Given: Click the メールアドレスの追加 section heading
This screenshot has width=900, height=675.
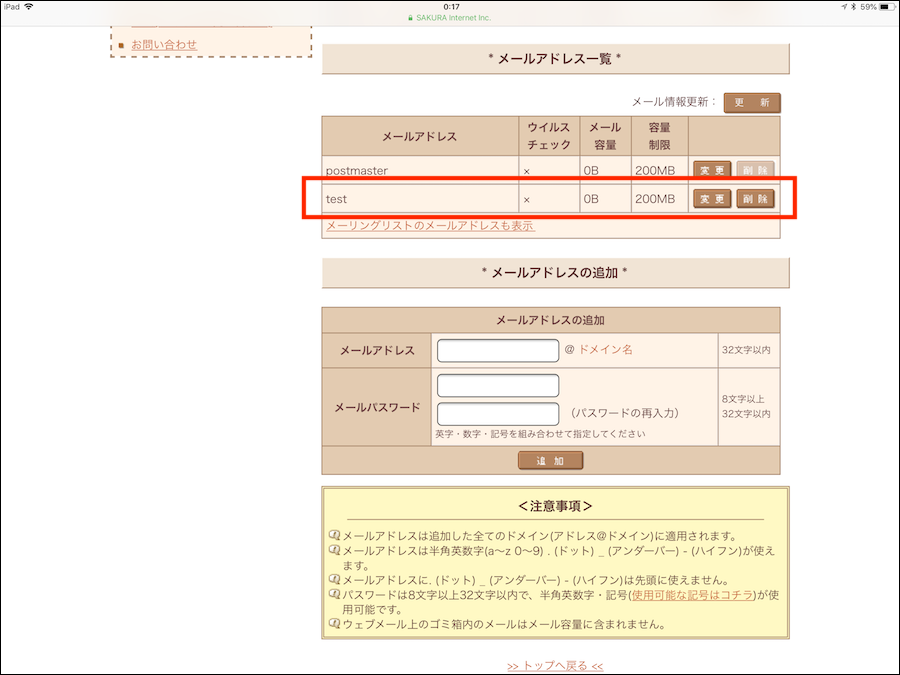Looking at the screenshot, I should [x=554, y=273].
